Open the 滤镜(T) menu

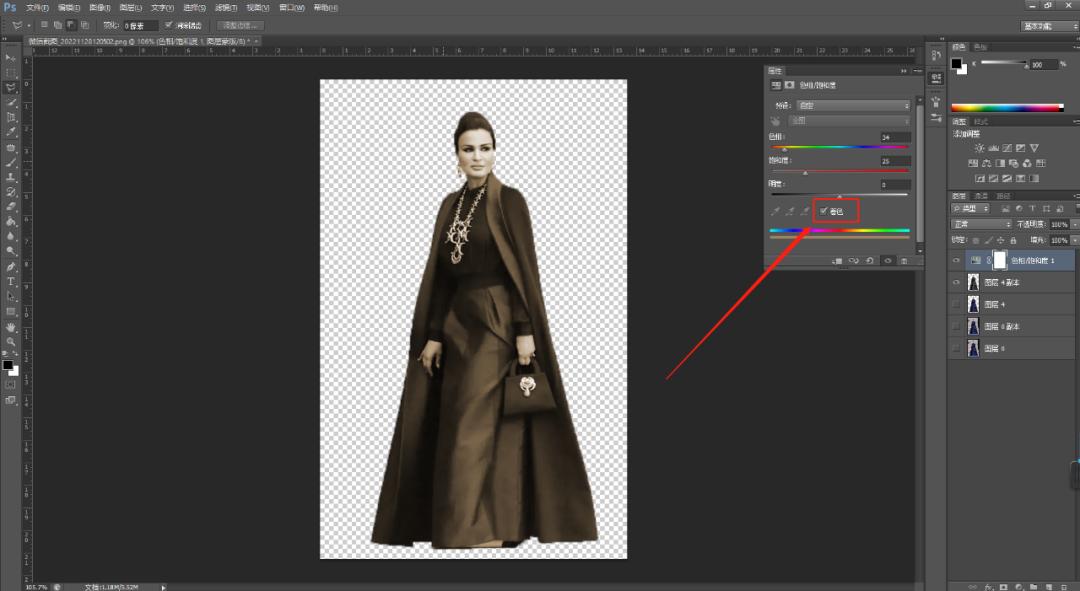(x=226, y=7)
